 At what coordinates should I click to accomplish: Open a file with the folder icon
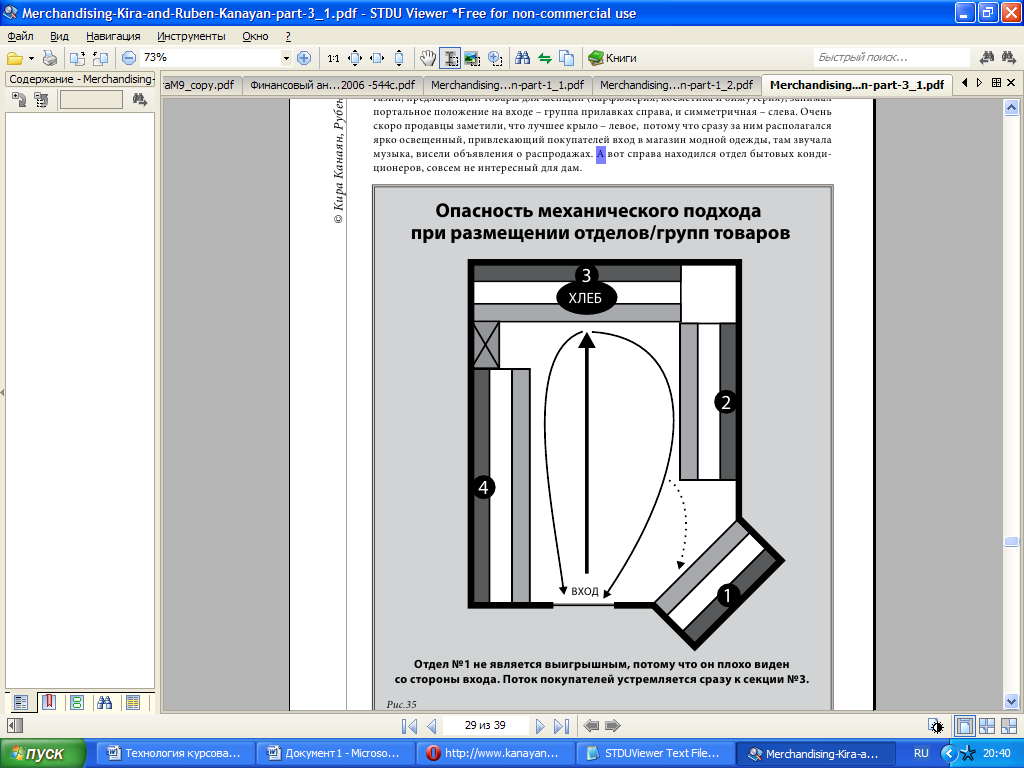(x=14, y=58)
